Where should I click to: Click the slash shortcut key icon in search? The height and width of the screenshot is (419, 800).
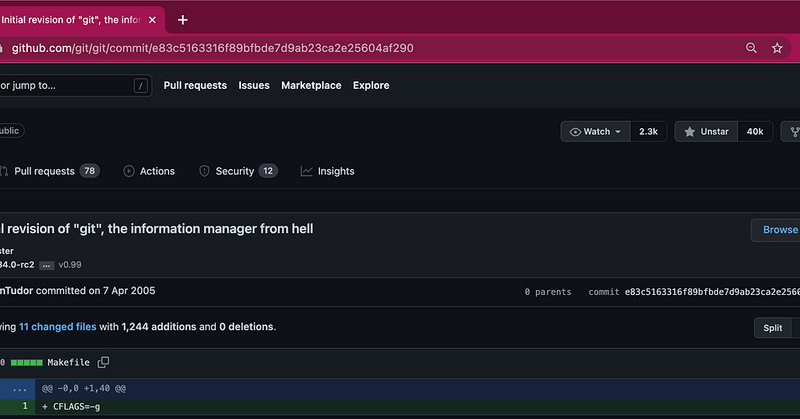[x=140, y=86]
